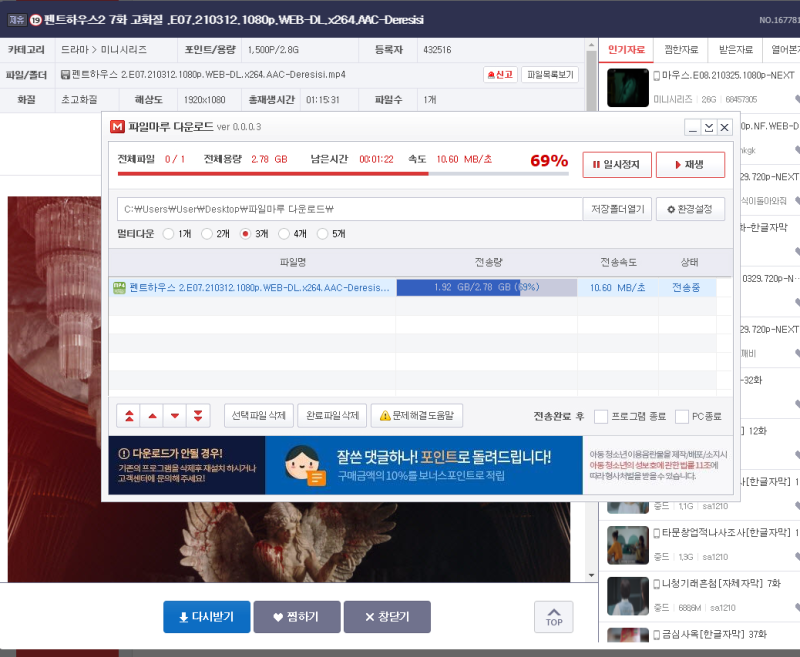800x657 pixels.
Task: Click the file icon beside the mp4 filename
Action: pyautogui.click(x=65, y=75)
